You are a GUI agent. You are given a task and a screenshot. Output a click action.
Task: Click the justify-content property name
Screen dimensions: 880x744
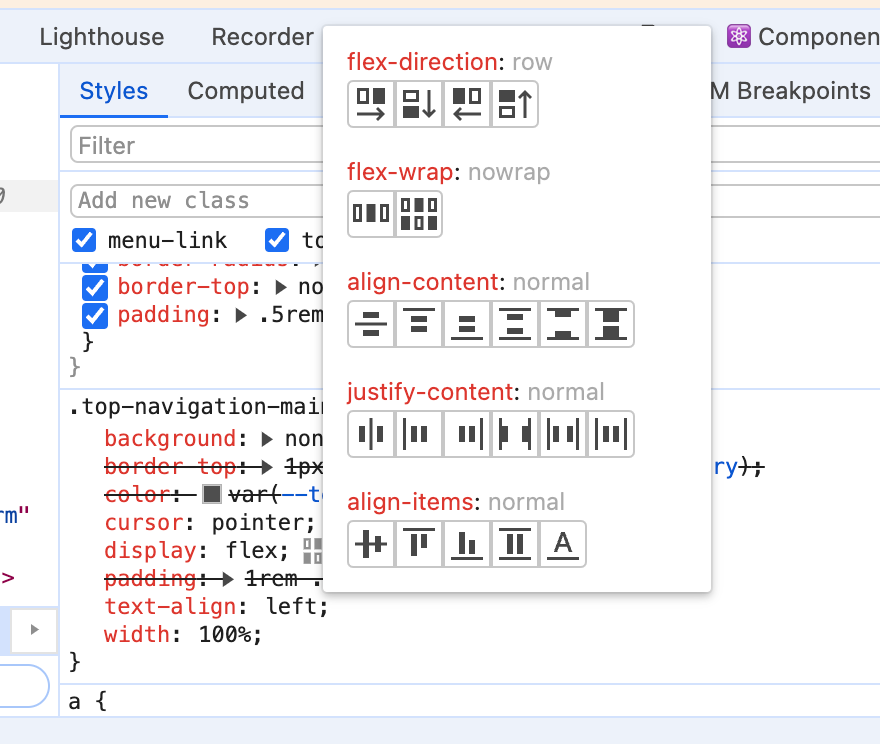point(430,392)
